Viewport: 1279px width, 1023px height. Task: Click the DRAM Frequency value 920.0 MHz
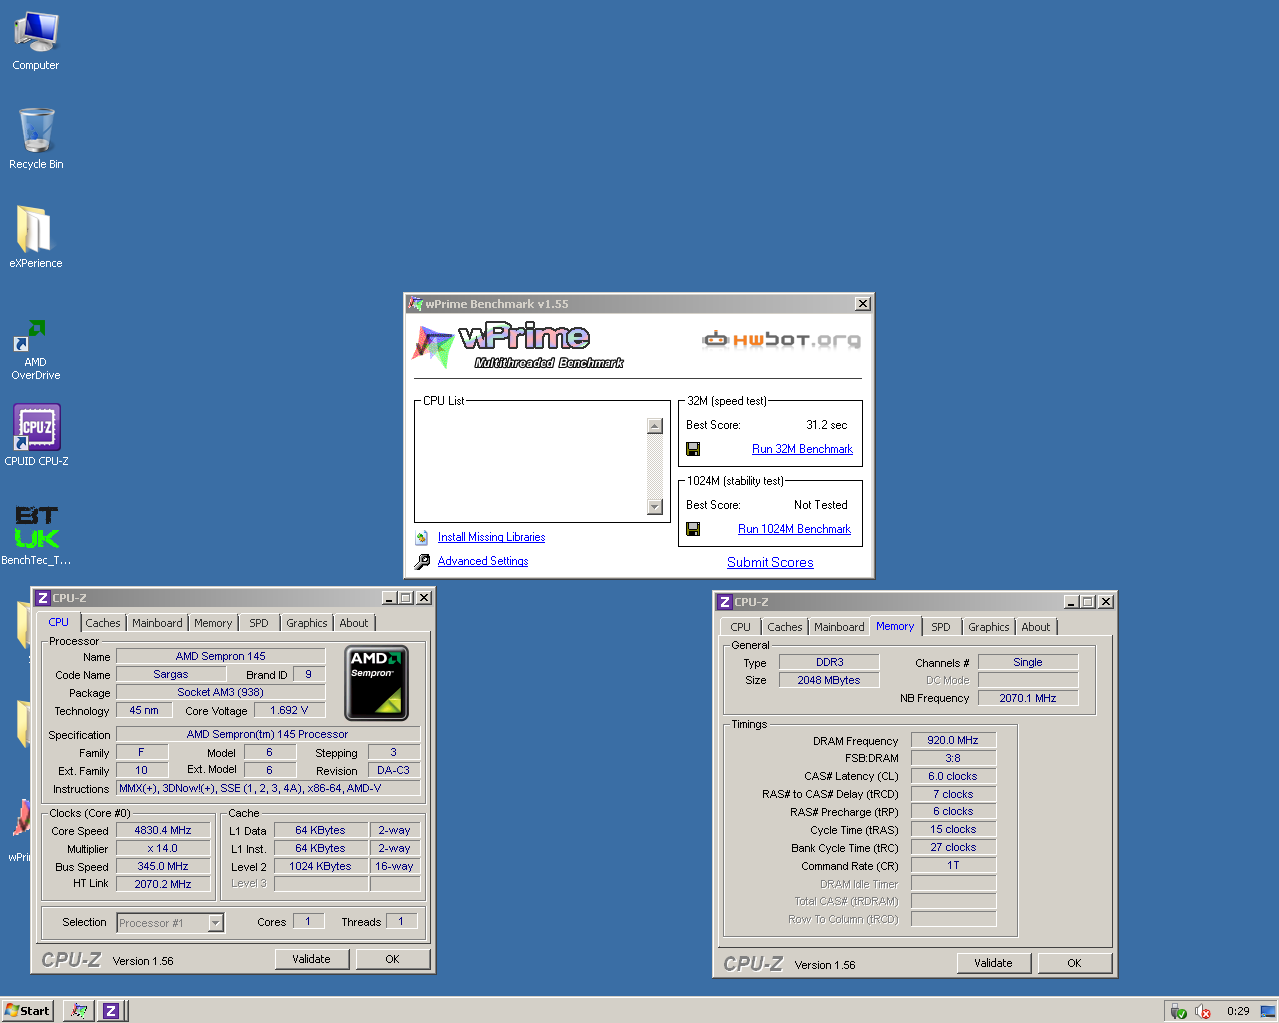[953, 740]
